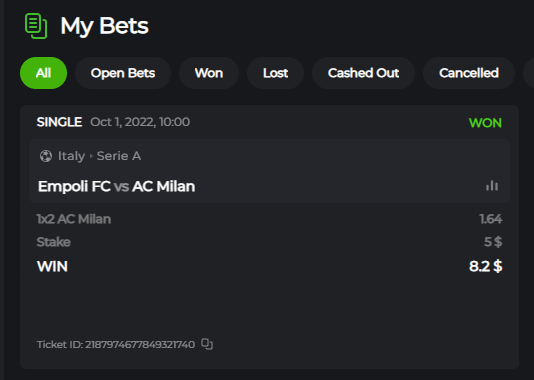Open the partially hidden filter pill after Cancelled

tap(529, 73)
